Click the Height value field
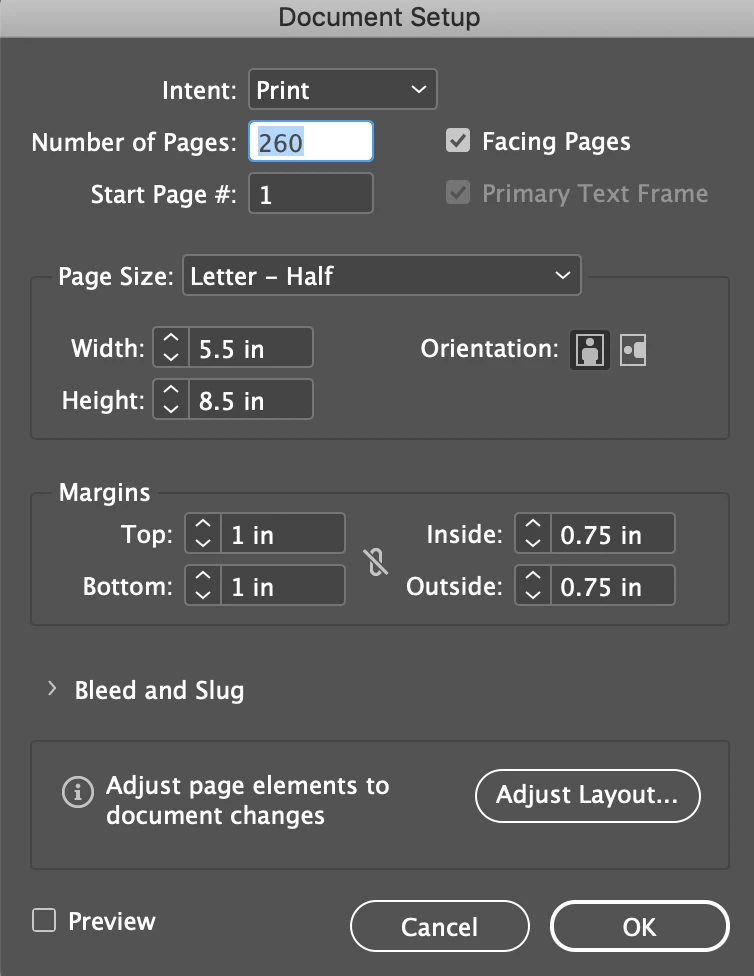Image resolution: width=754 pixels, height=976 pixels. click(251, 399)
